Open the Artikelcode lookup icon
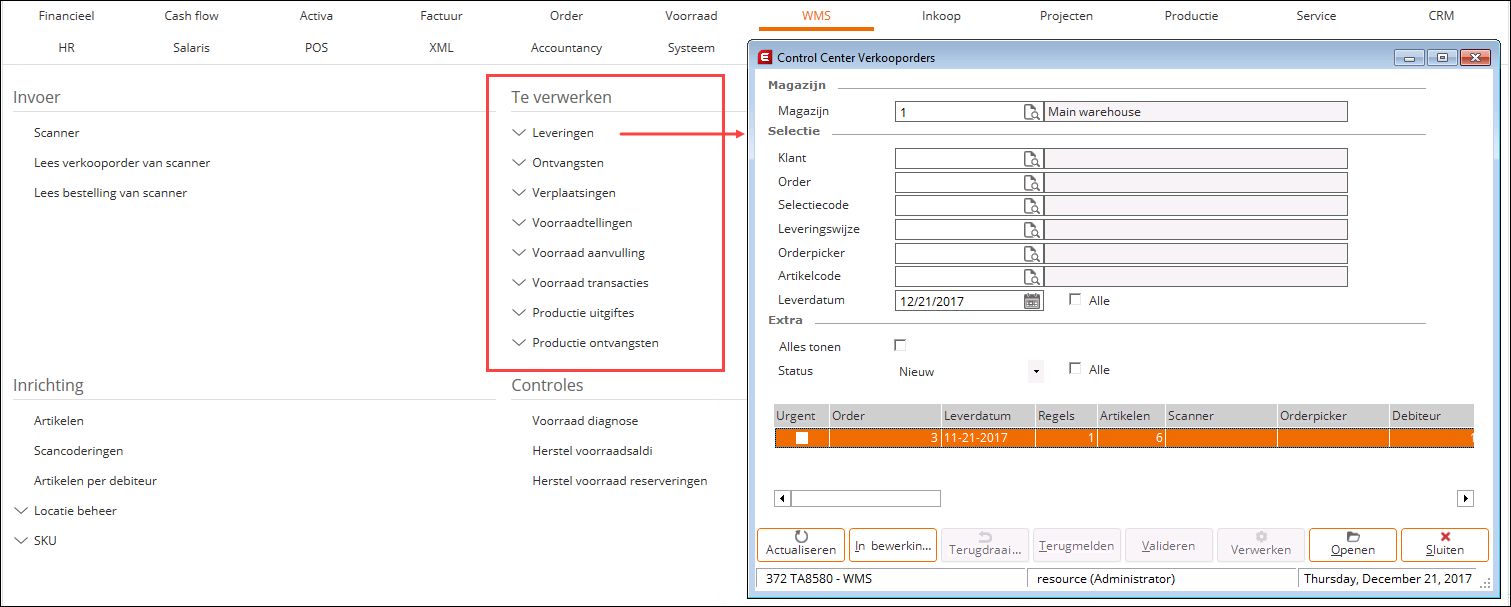This screenshot has height=607, width=1511. point(1031,277)
